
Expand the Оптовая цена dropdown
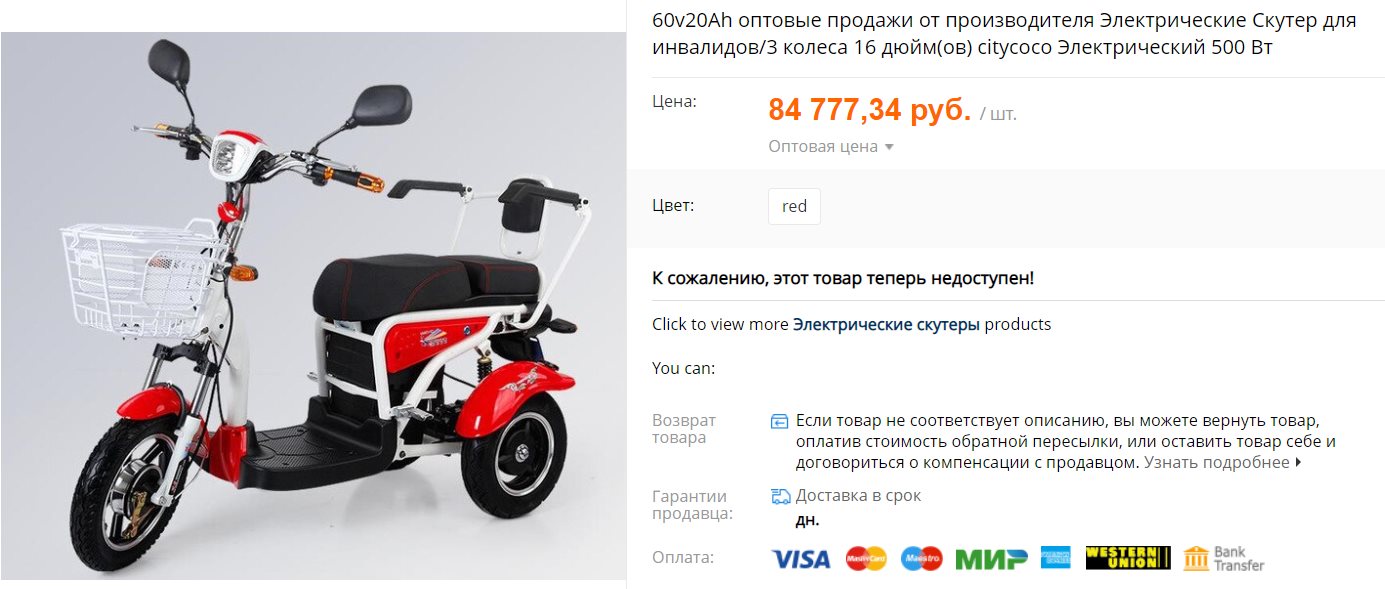pyautogui.click(x=831, y=146)
